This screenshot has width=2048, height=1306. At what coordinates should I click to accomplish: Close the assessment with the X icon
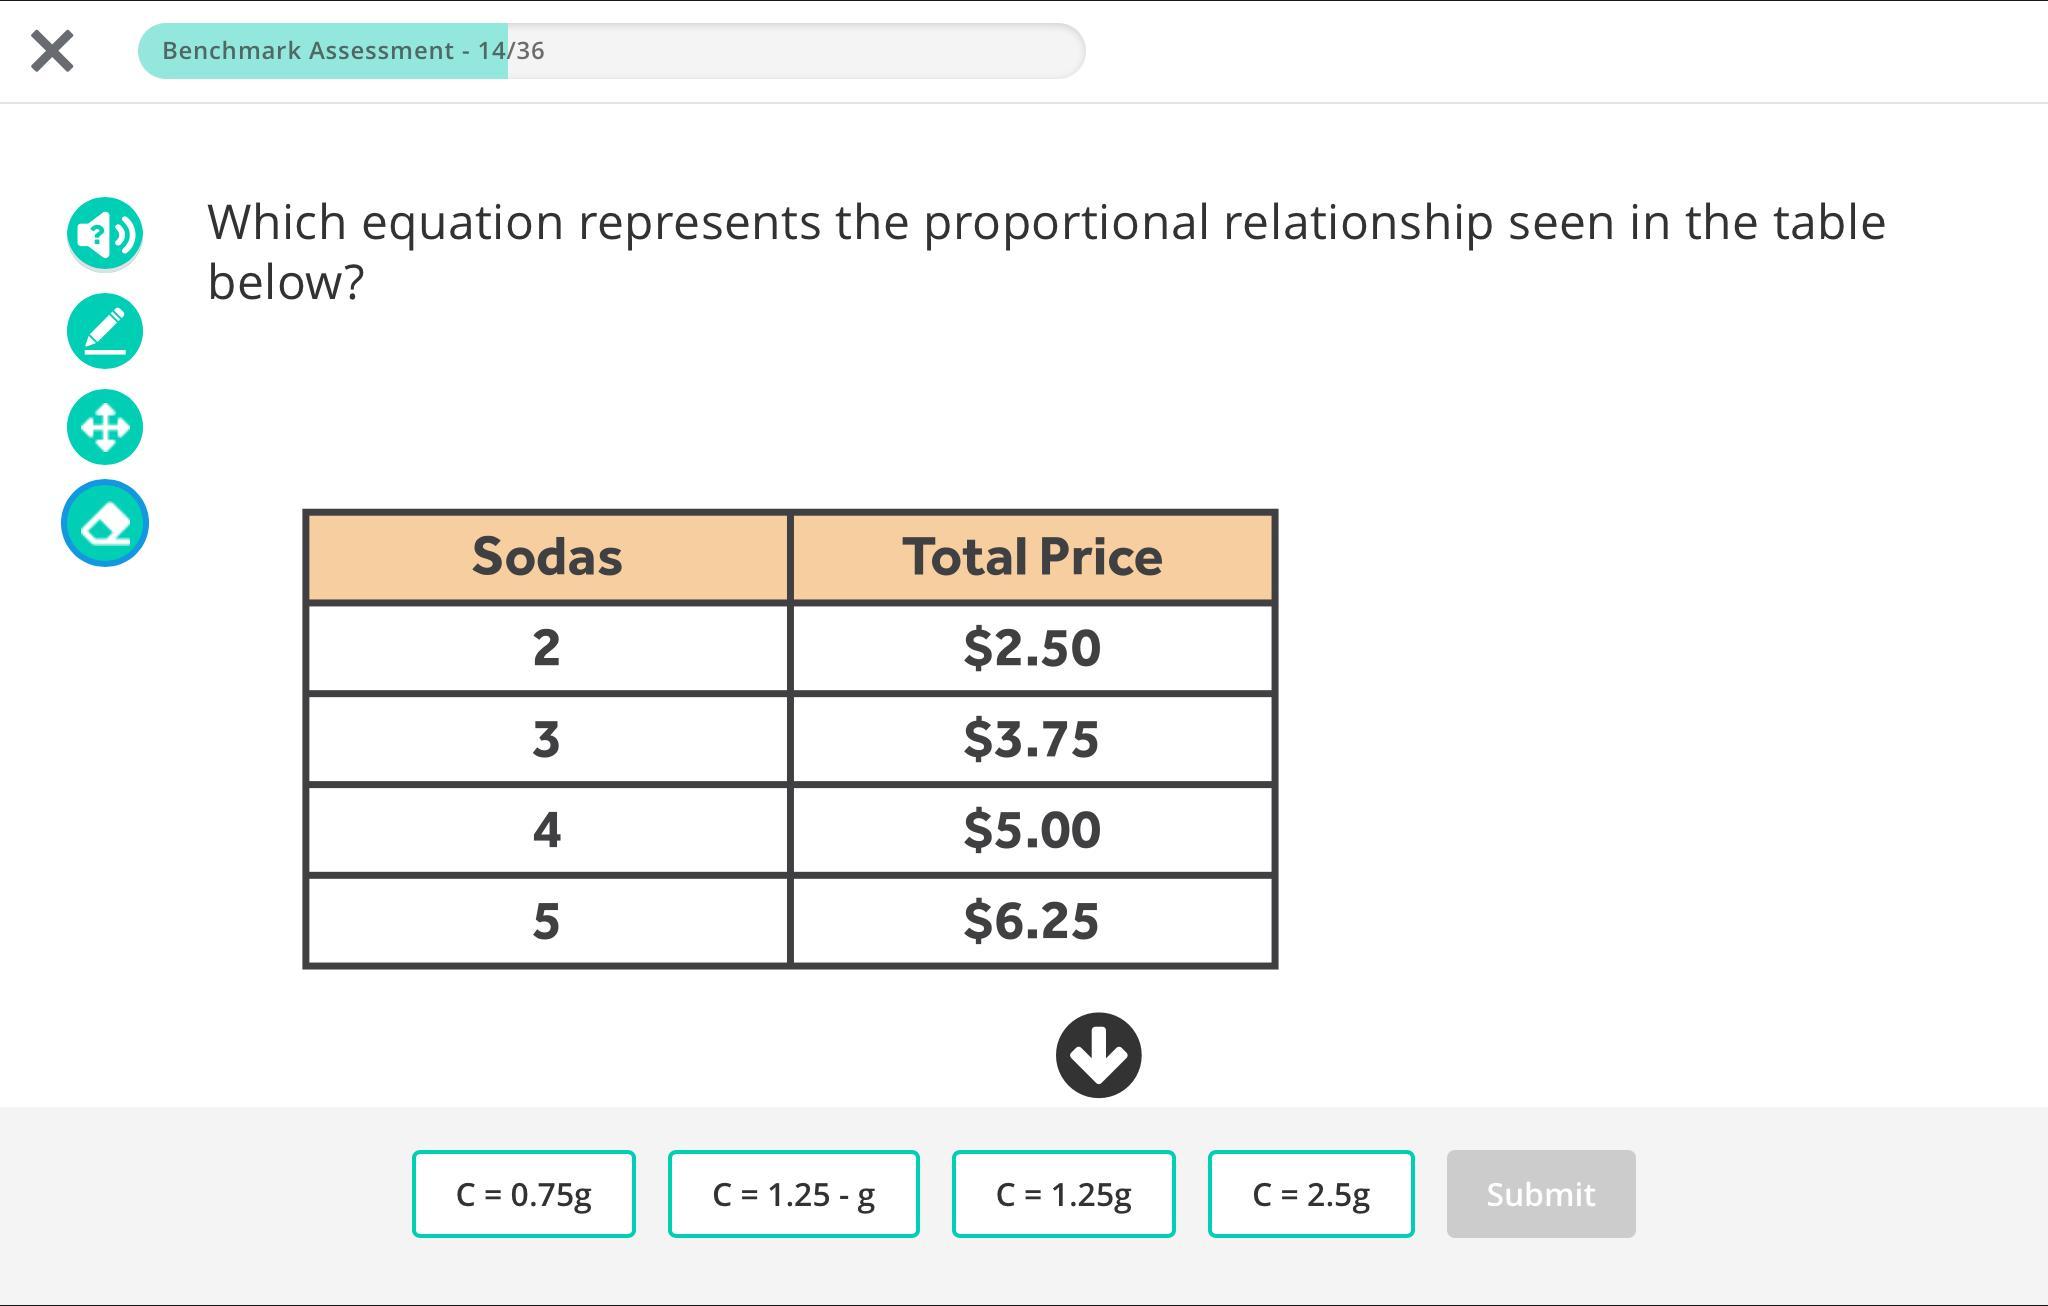click(x=52, y=51)
